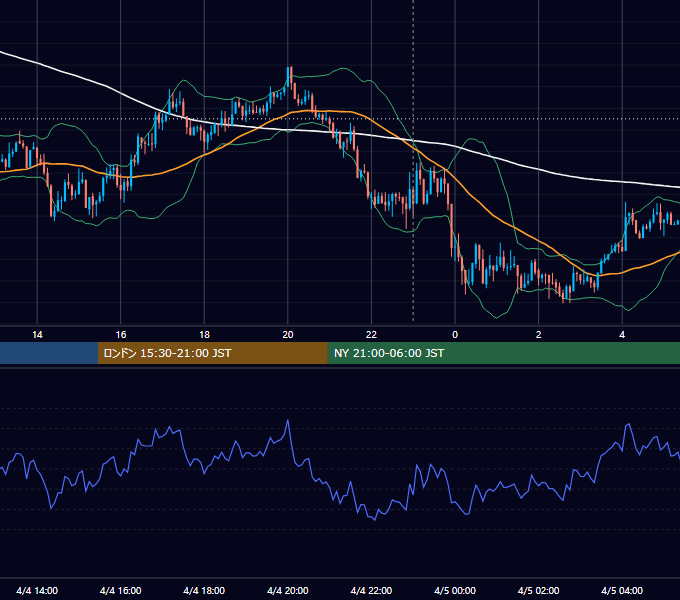Click the NY 21:00-06:00 JST session bar
Image resolution: width=680 pixels, height=600 pixels.
[503, 353]
